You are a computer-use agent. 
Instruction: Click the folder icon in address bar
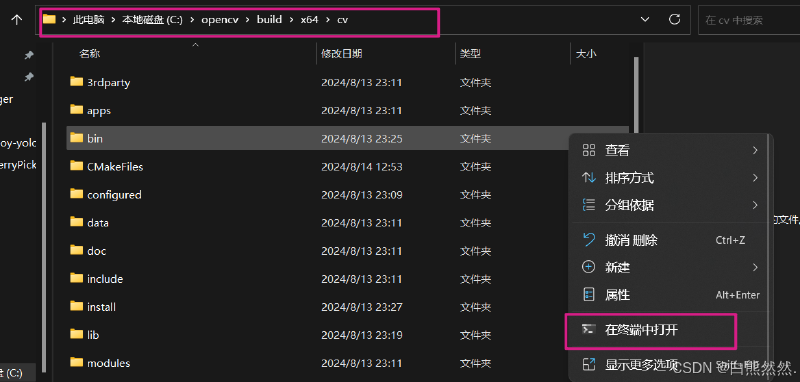click(x=49, y=19)
